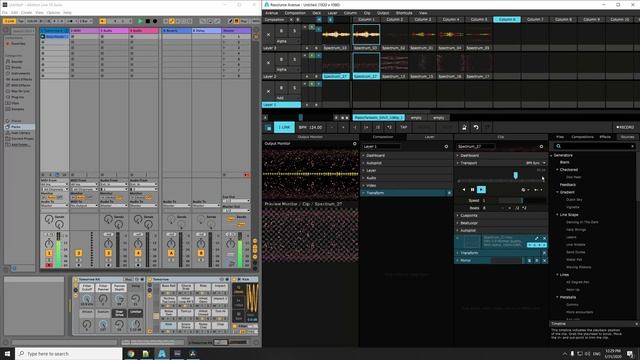Arm track 1 record button in Ableton
The image size is (640, 360).
coord(49,265)
